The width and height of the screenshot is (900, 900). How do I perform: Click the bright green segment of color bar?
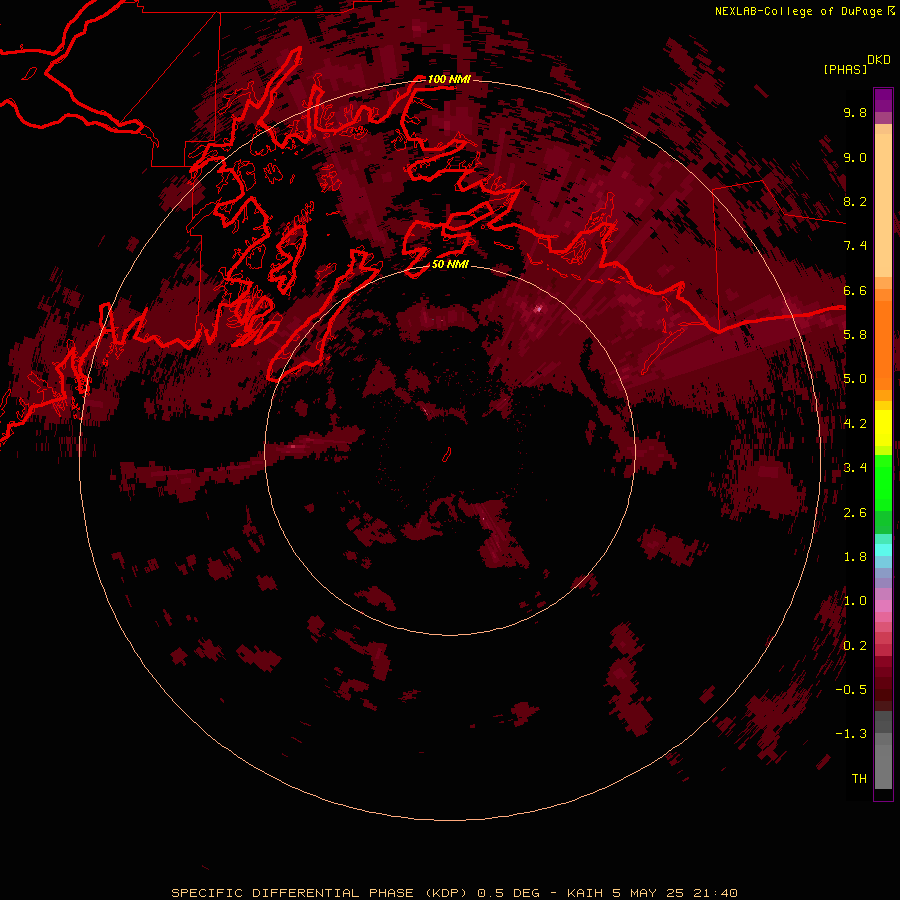click(883, 484)
